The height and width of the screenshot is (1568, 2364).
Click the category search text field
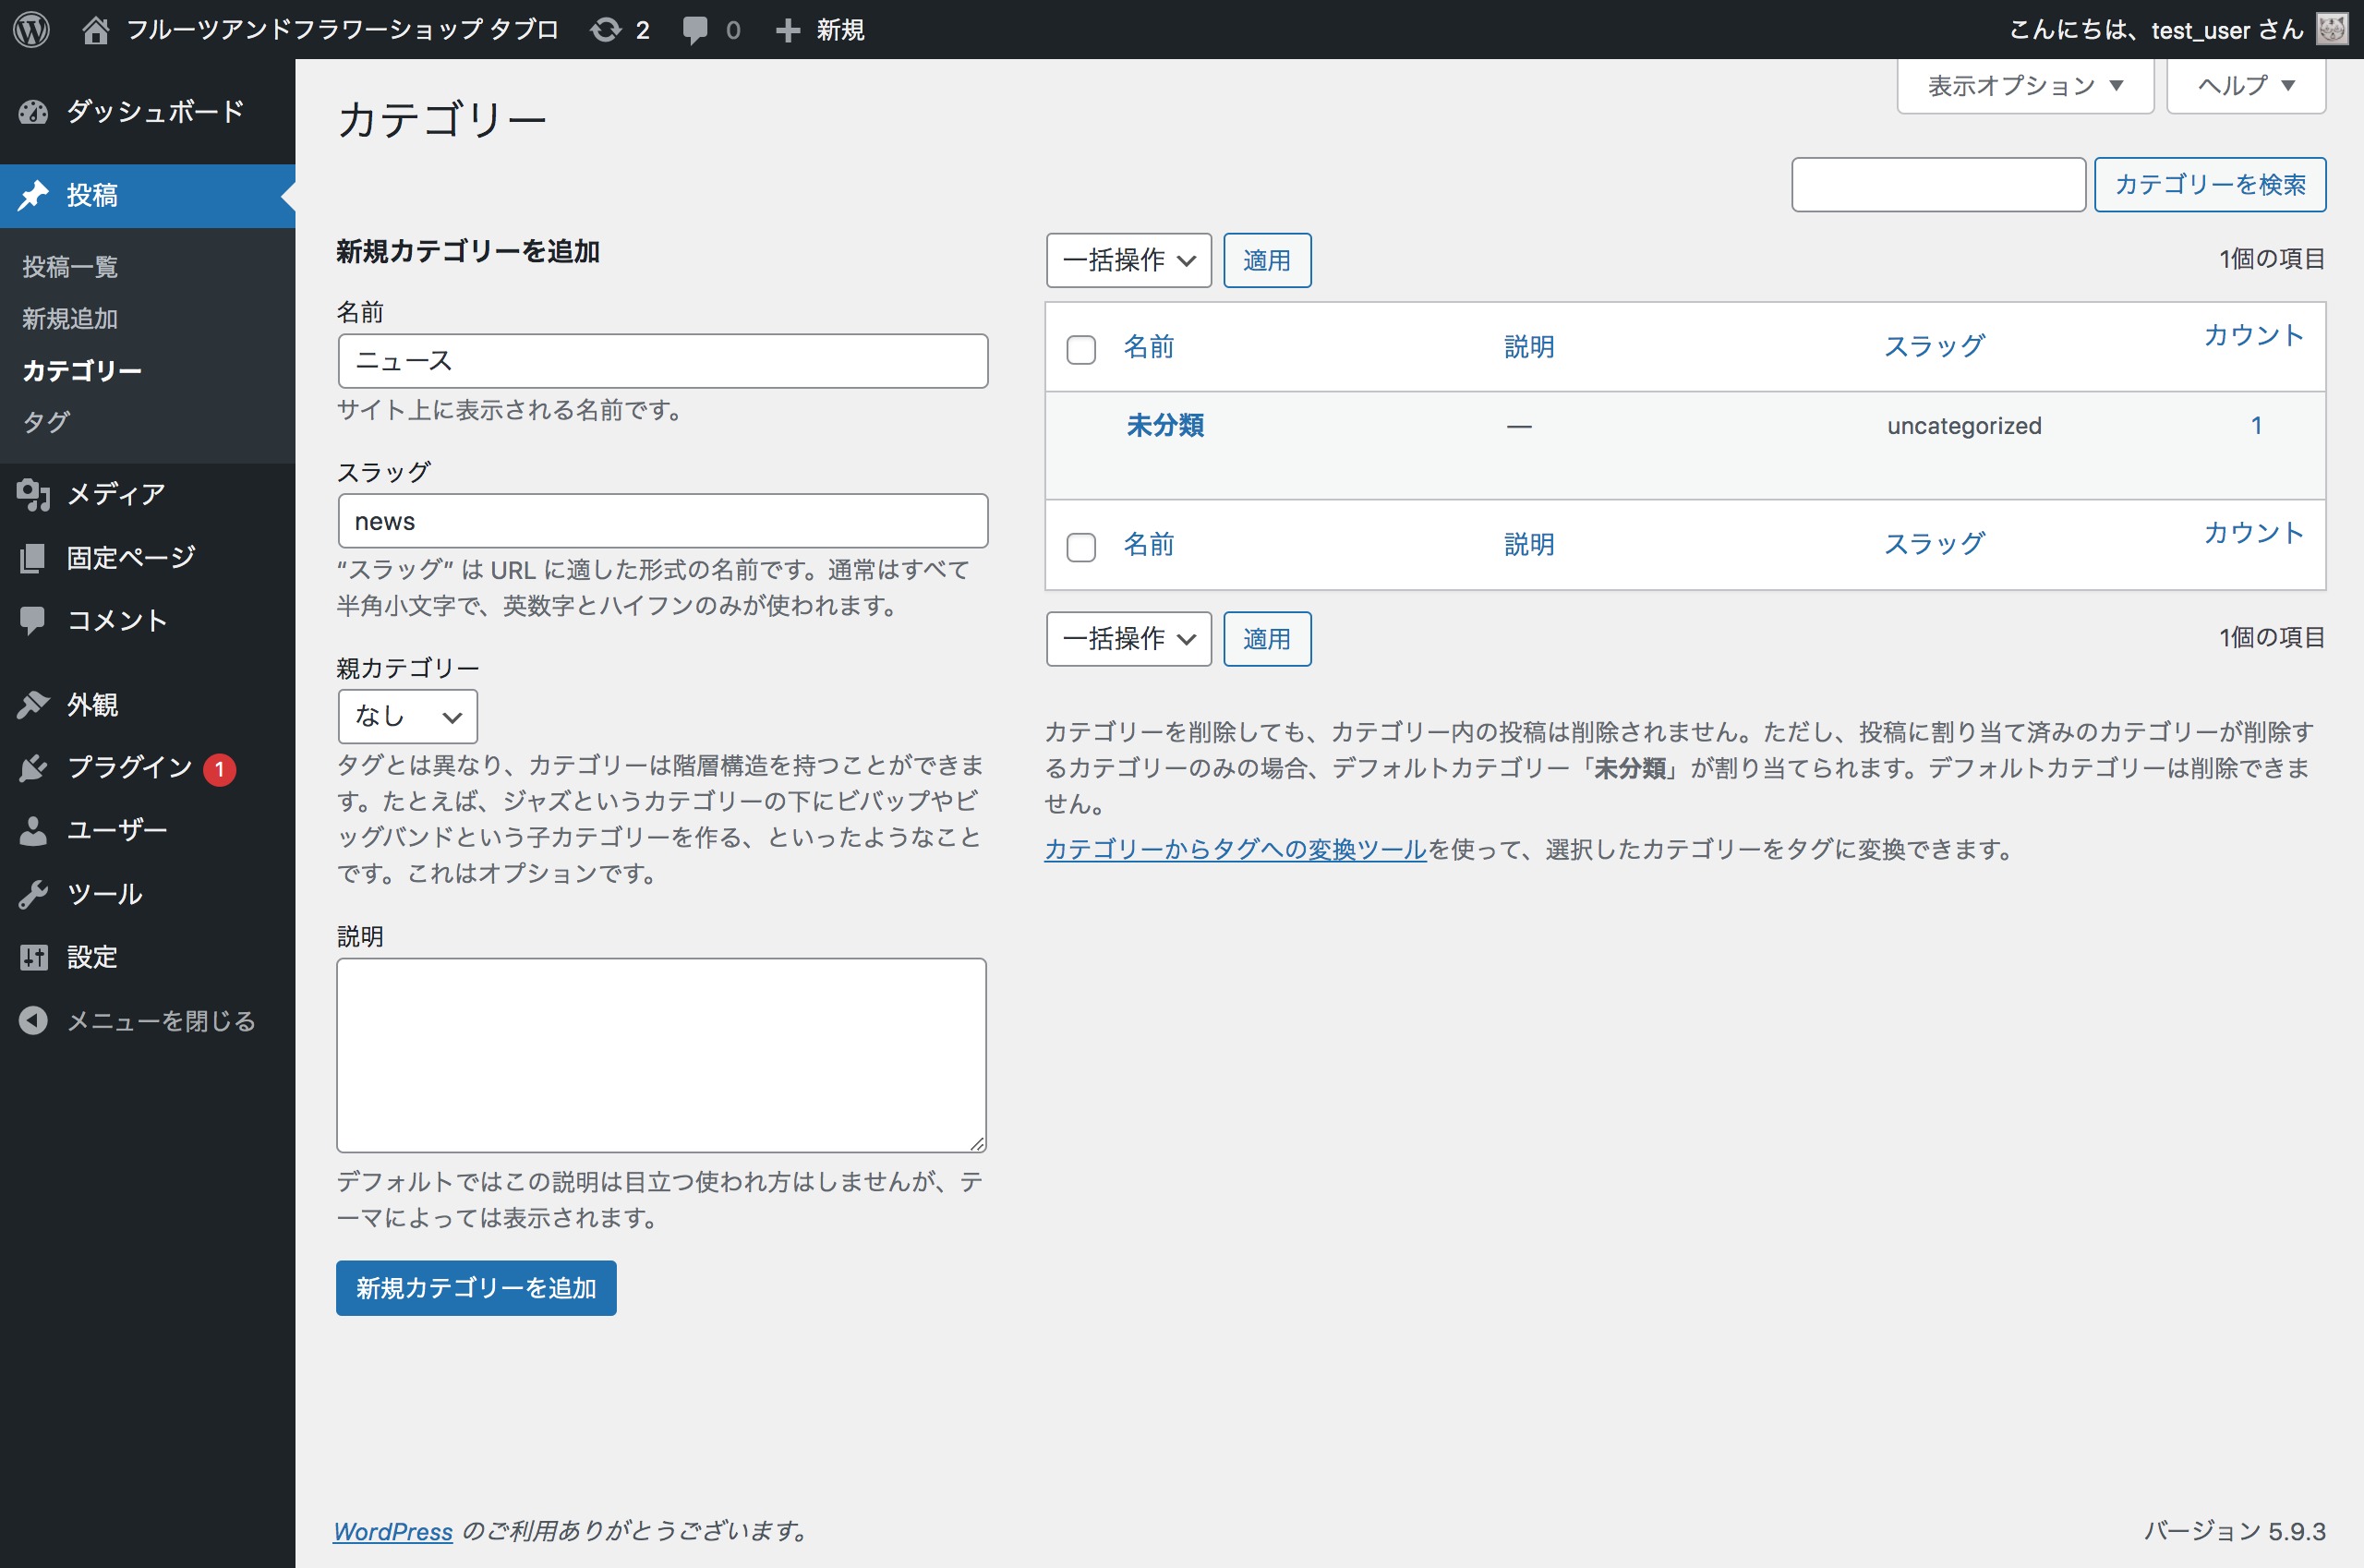1937,185
